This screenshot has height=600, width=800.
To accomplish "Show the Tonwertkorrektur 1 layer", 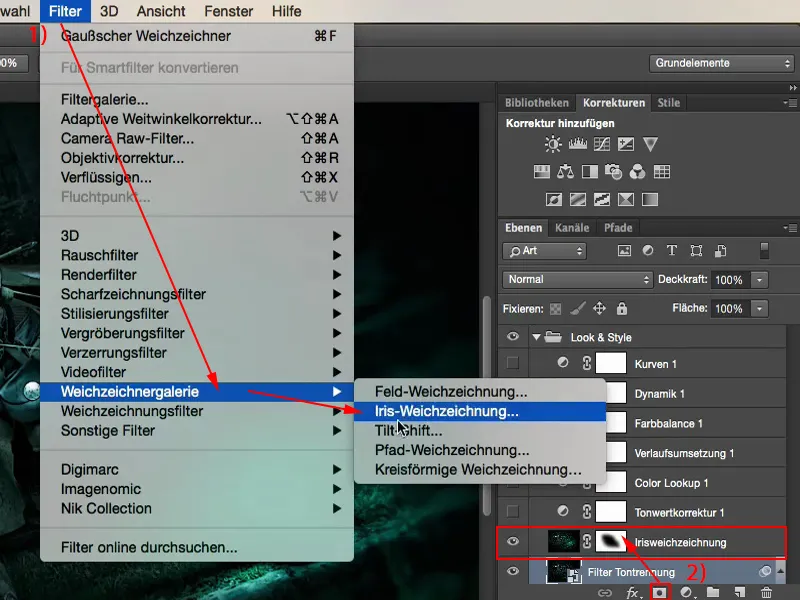I will (513, 511).
